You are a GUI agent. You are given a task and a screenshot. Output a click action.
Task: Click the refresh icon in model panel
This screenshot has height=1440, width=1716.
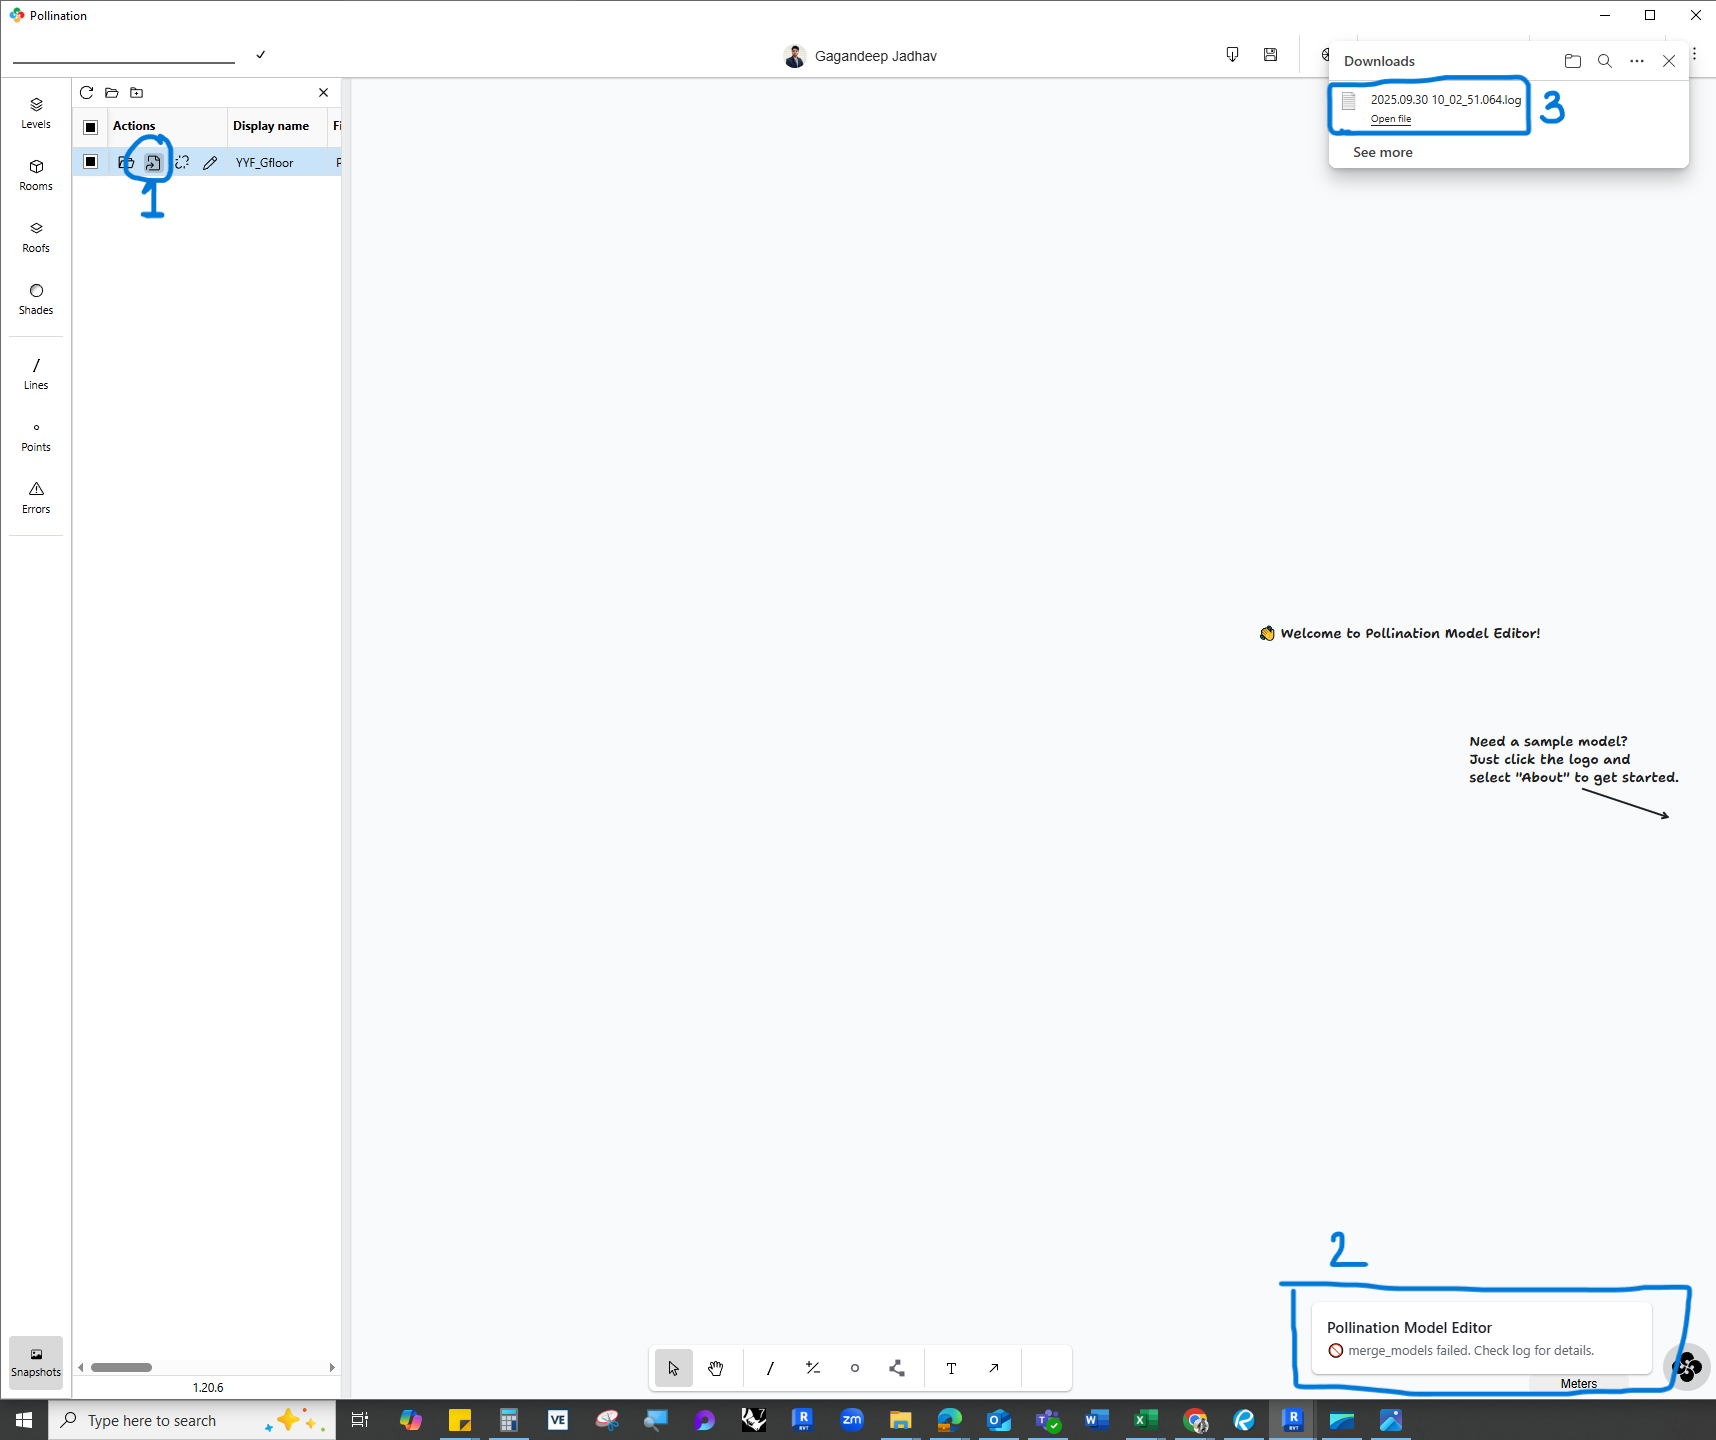87,92
